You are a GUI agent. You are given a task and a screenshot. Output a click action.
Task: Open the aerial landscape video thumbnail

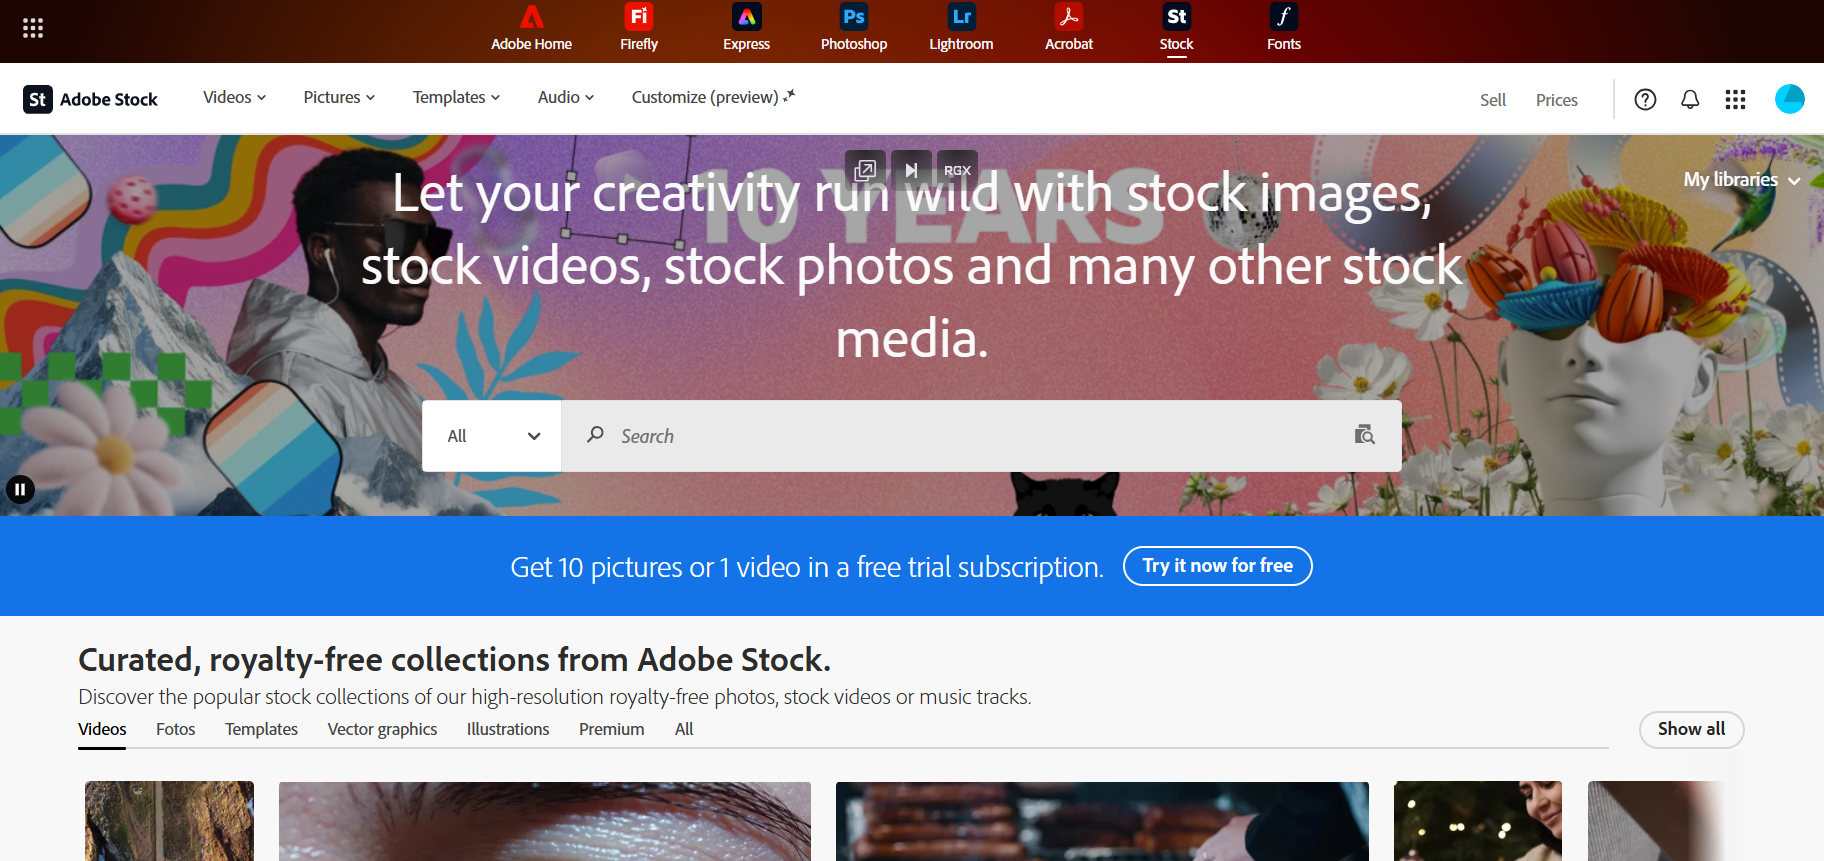[x=169, y=821]
